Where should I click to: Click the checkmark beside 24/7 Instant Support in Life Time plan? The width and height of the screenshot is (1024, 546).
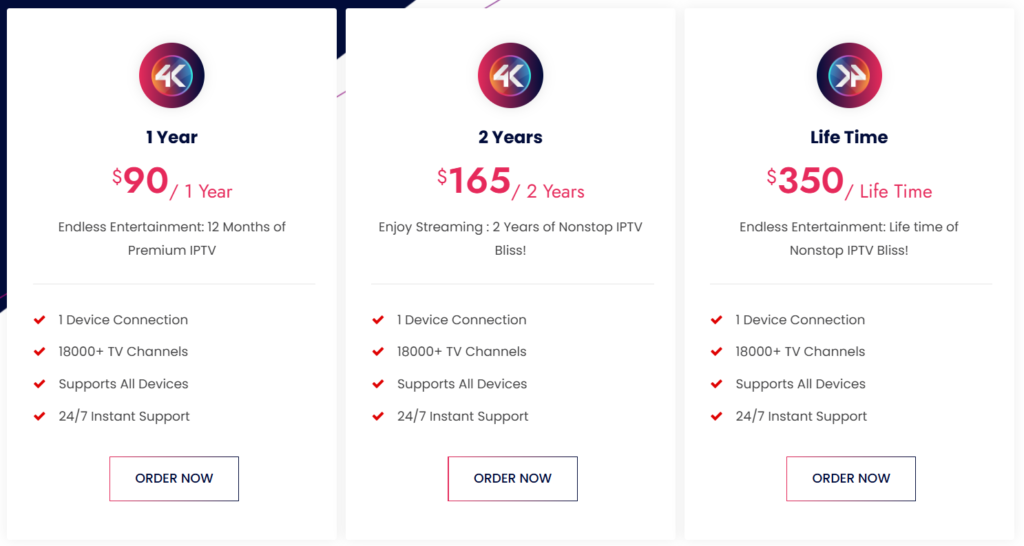717,416
